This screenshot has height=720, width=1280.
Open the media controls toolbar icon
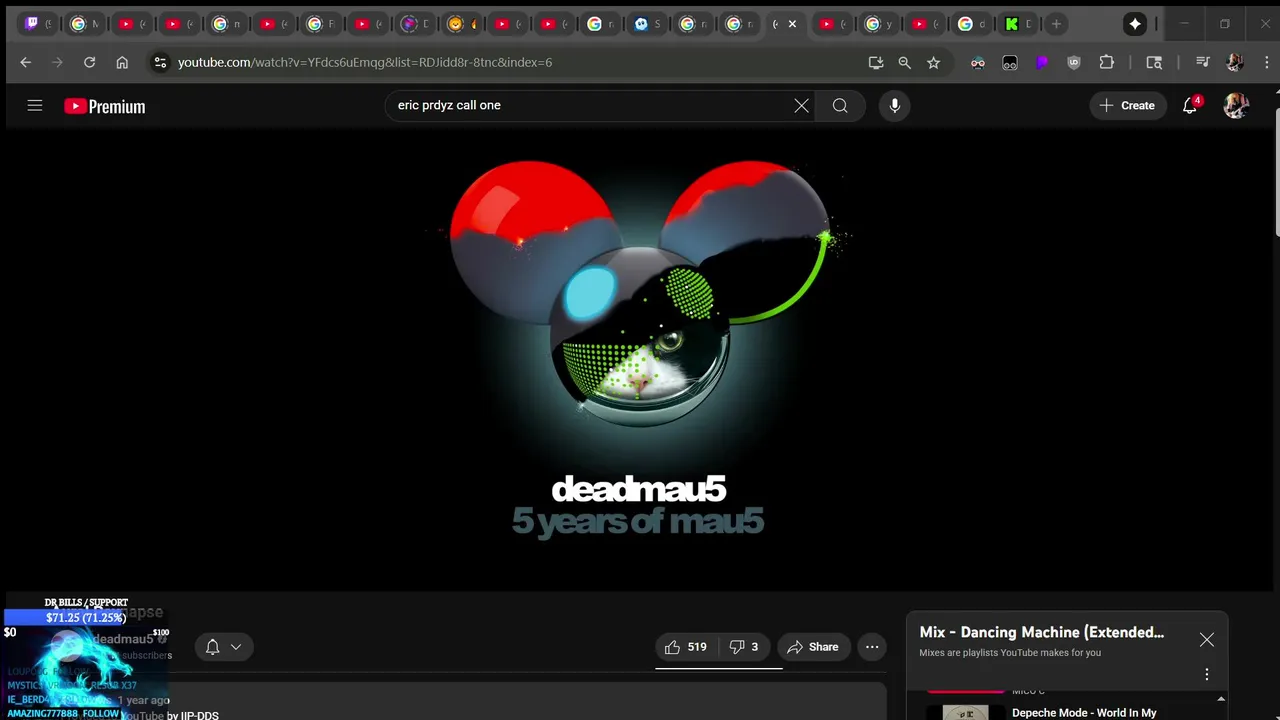point(1203,62)
